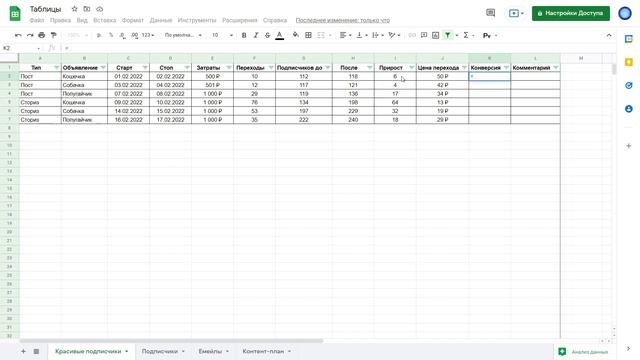The image size is (640, 360).
Task: Toggle bold formatting
Action: coord(244,36)
